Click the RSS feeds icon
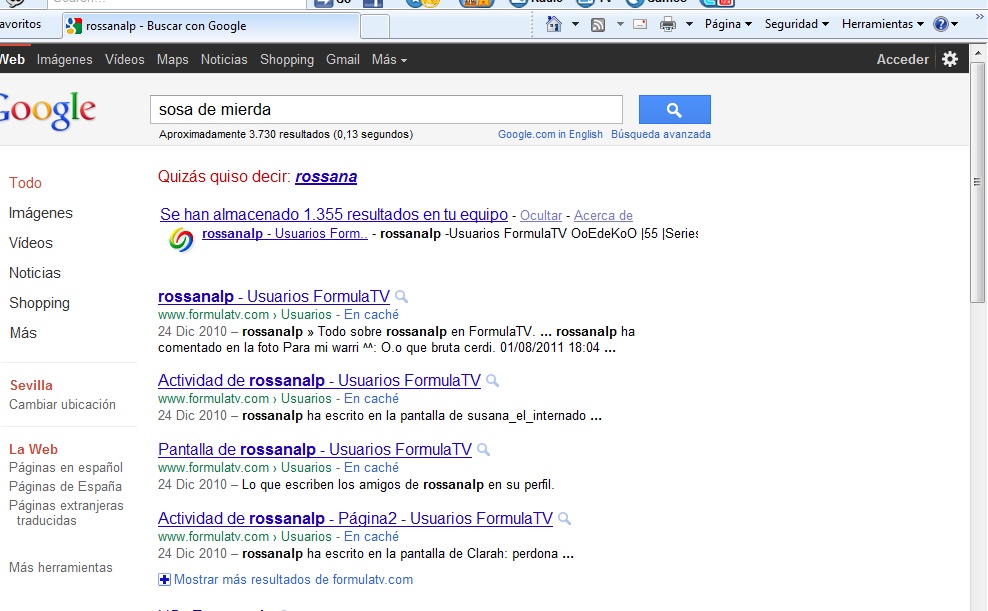The width and height of the screenshot is (988, 611). [598, 24]
